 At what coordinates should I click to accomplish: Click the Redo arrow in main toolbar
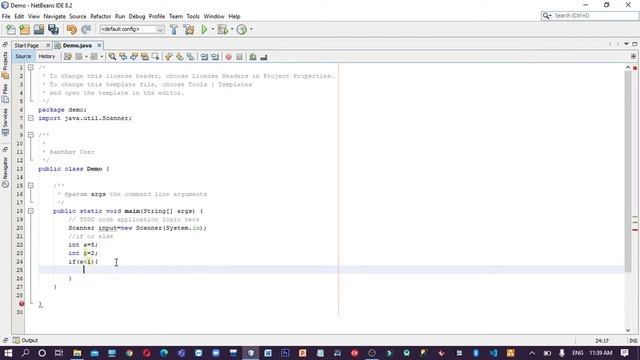point(86,29)
